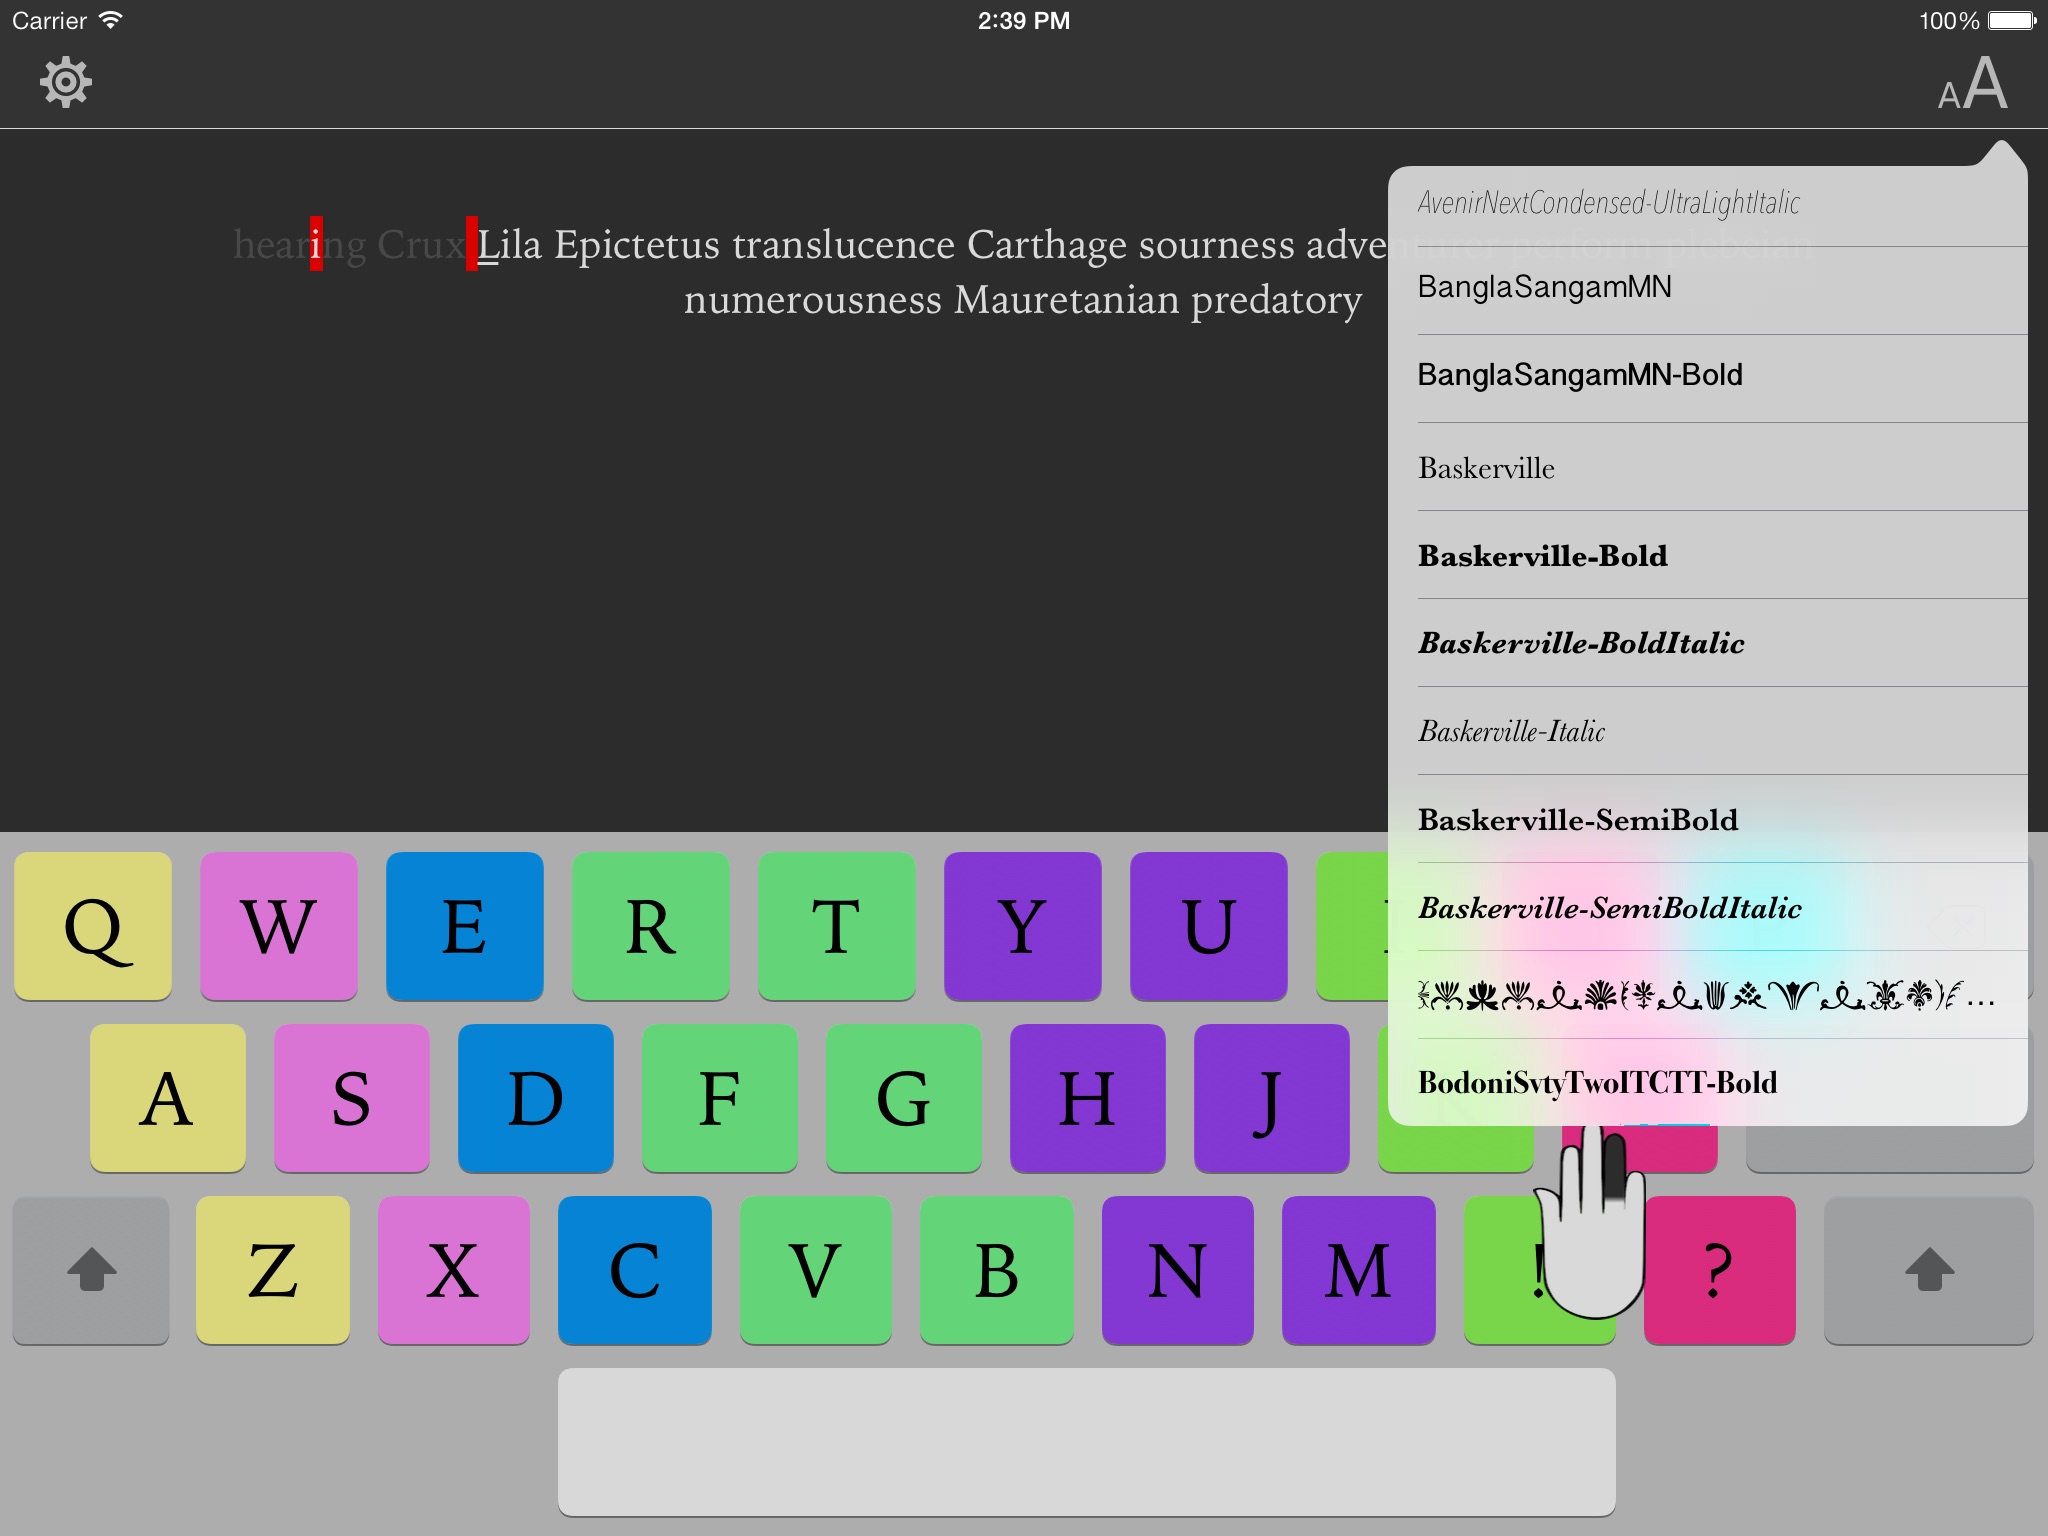Tap the word 'numerousness' in the text

click(813, 301)
